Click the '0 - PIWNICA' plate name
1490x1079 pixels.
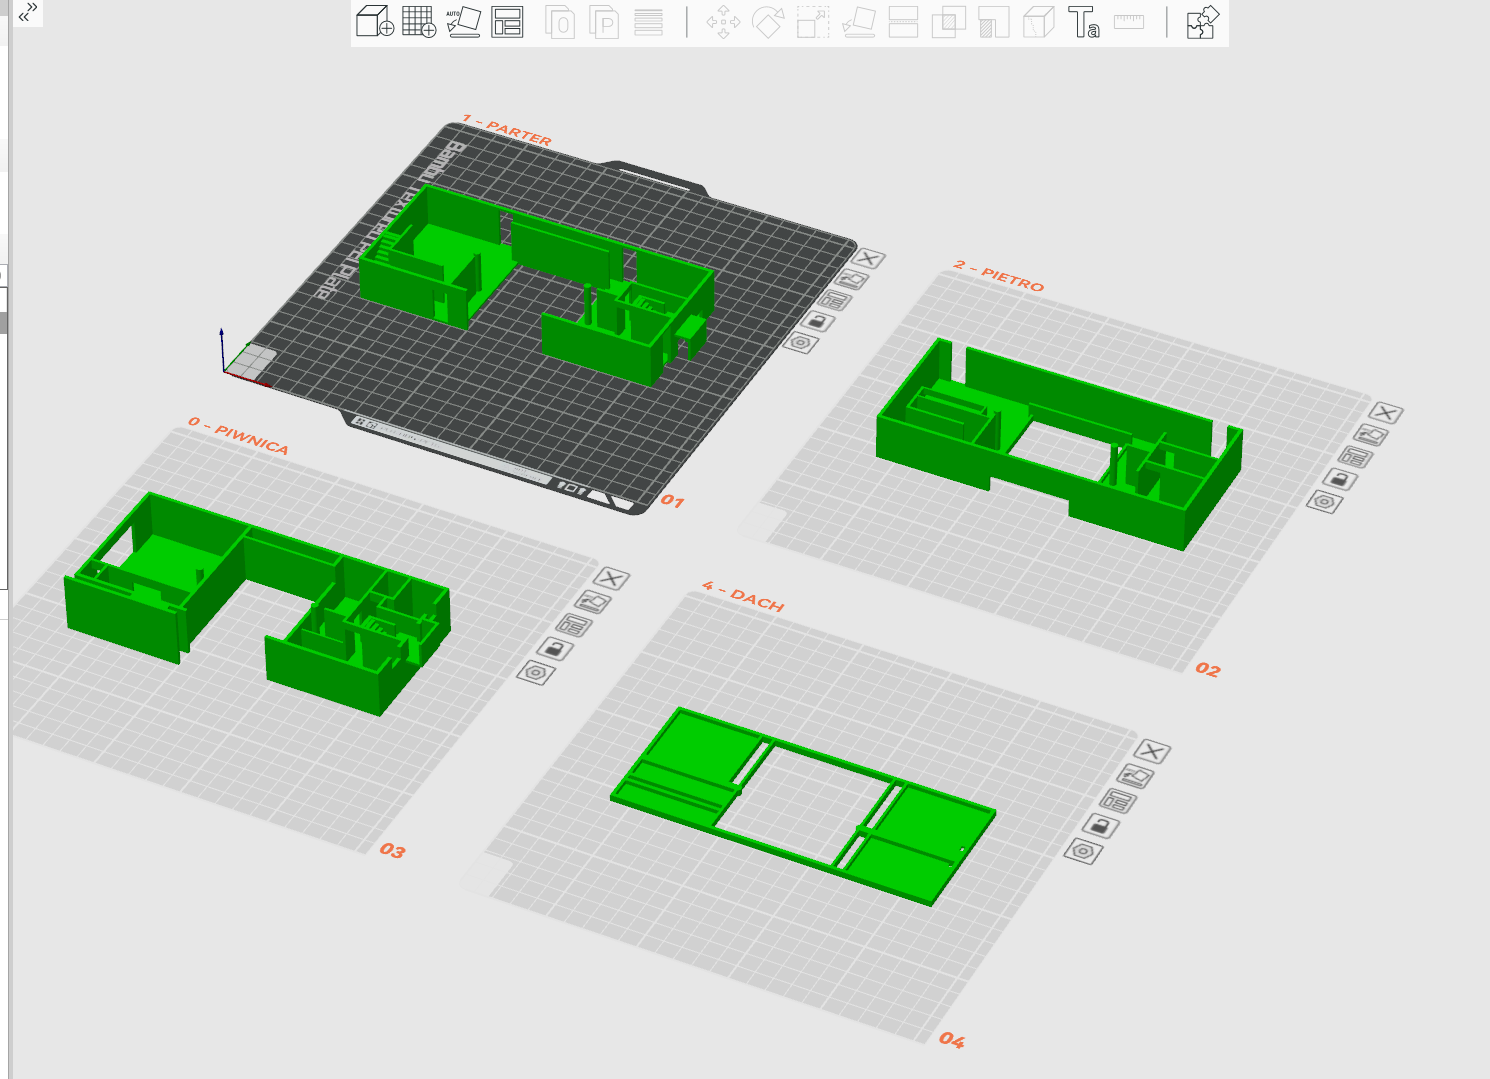coord(239,436)
